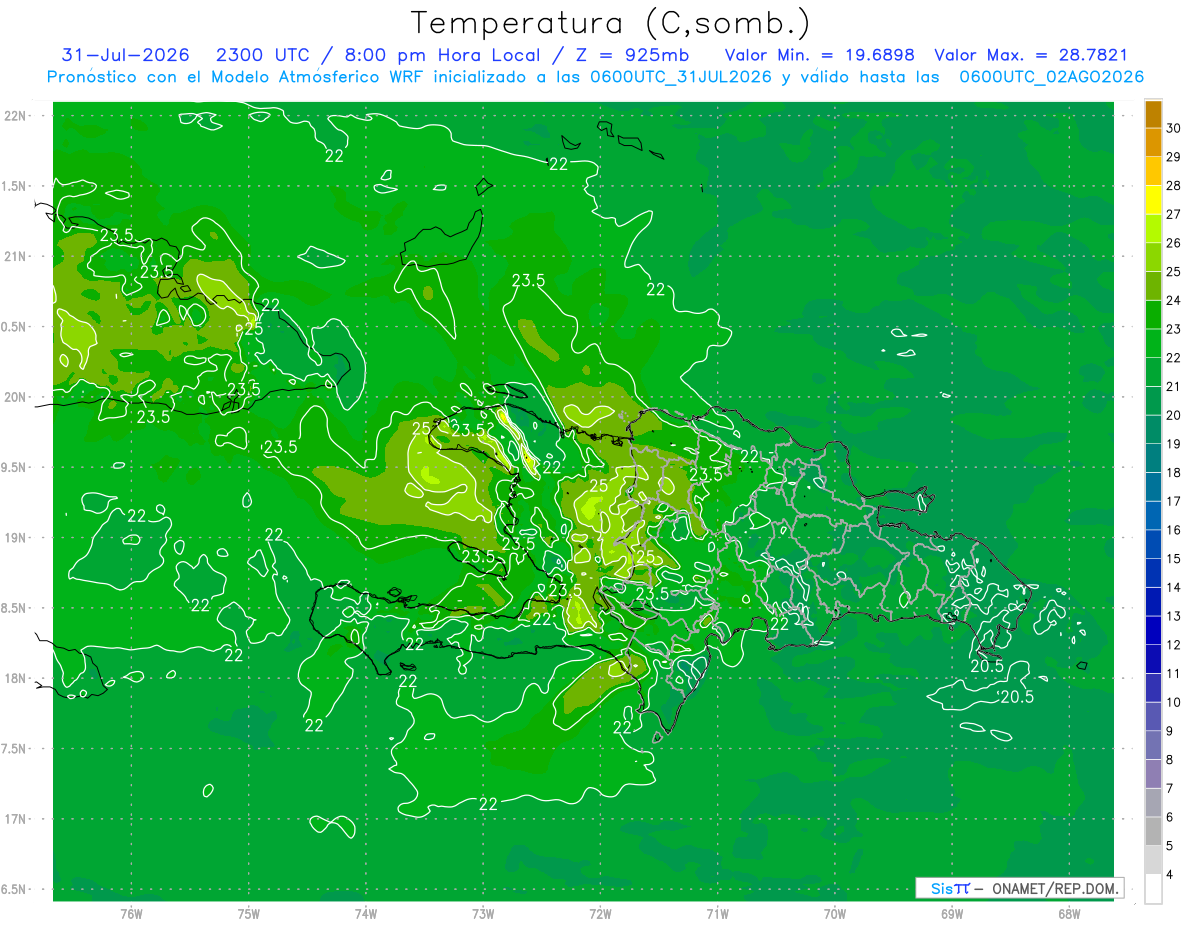
Task: Click the '72W' longitude axis label
Action: [600, 914]
